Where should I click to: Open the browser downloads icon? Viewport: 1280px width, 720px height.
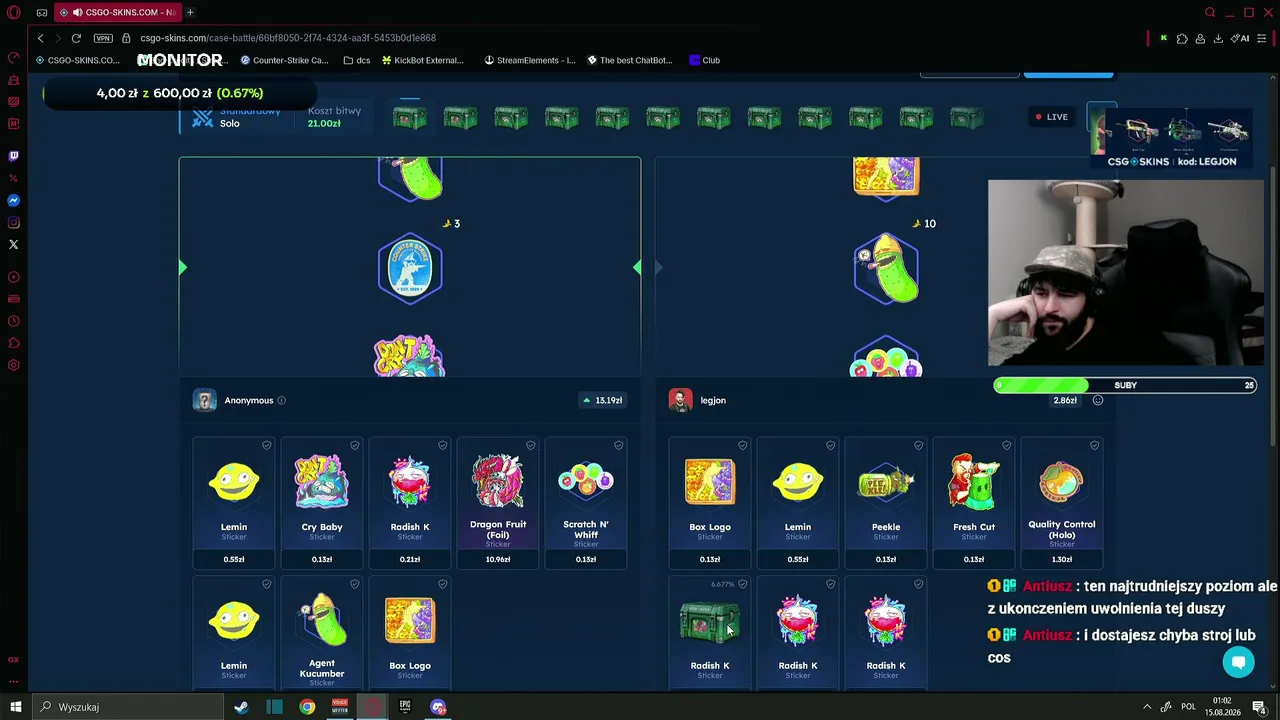click(1218, 38)
